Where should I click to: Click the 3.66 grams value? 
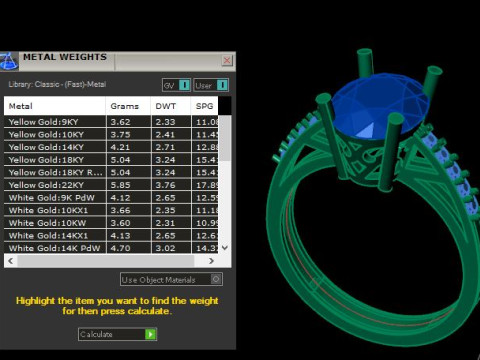pyautogui.click(x=120, y=211)
